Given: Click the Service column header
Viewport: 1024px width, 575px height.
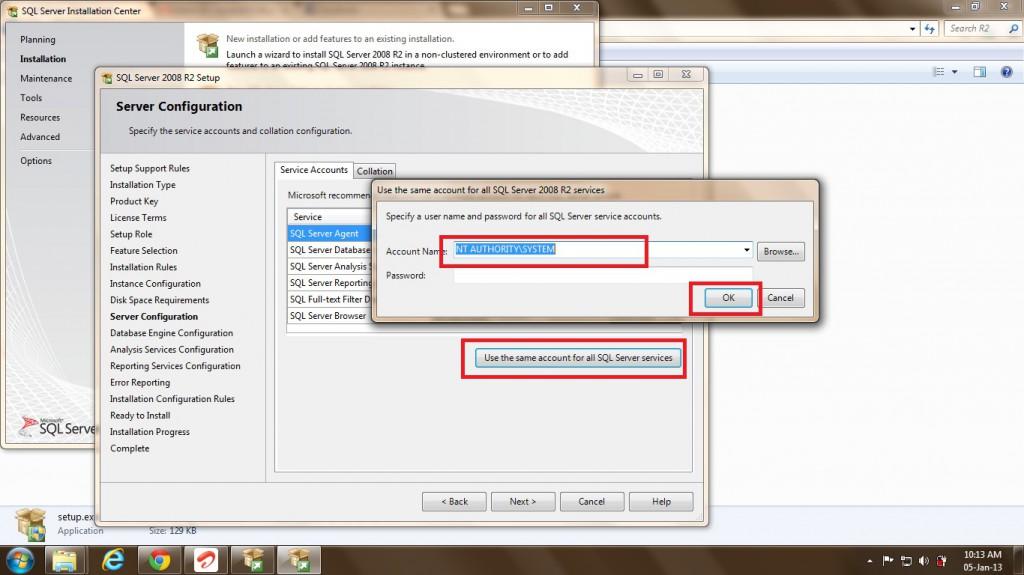Looking at the screenshot, I should click(x=330, y=216).
